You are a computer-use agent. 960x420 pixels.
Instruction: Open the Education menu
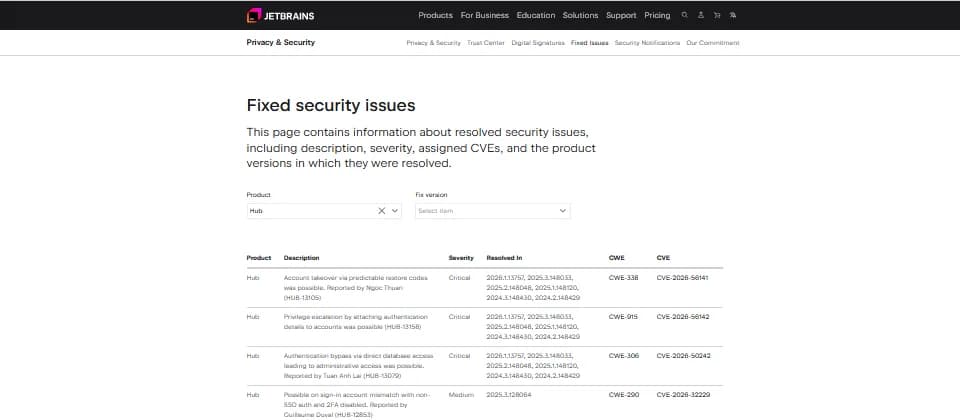536,15
